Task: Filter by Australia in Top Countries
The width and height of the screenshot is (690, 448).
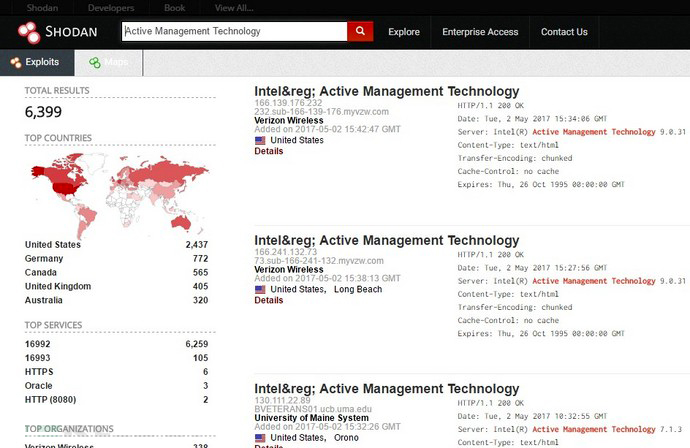Action: click(x=44, y=301)
